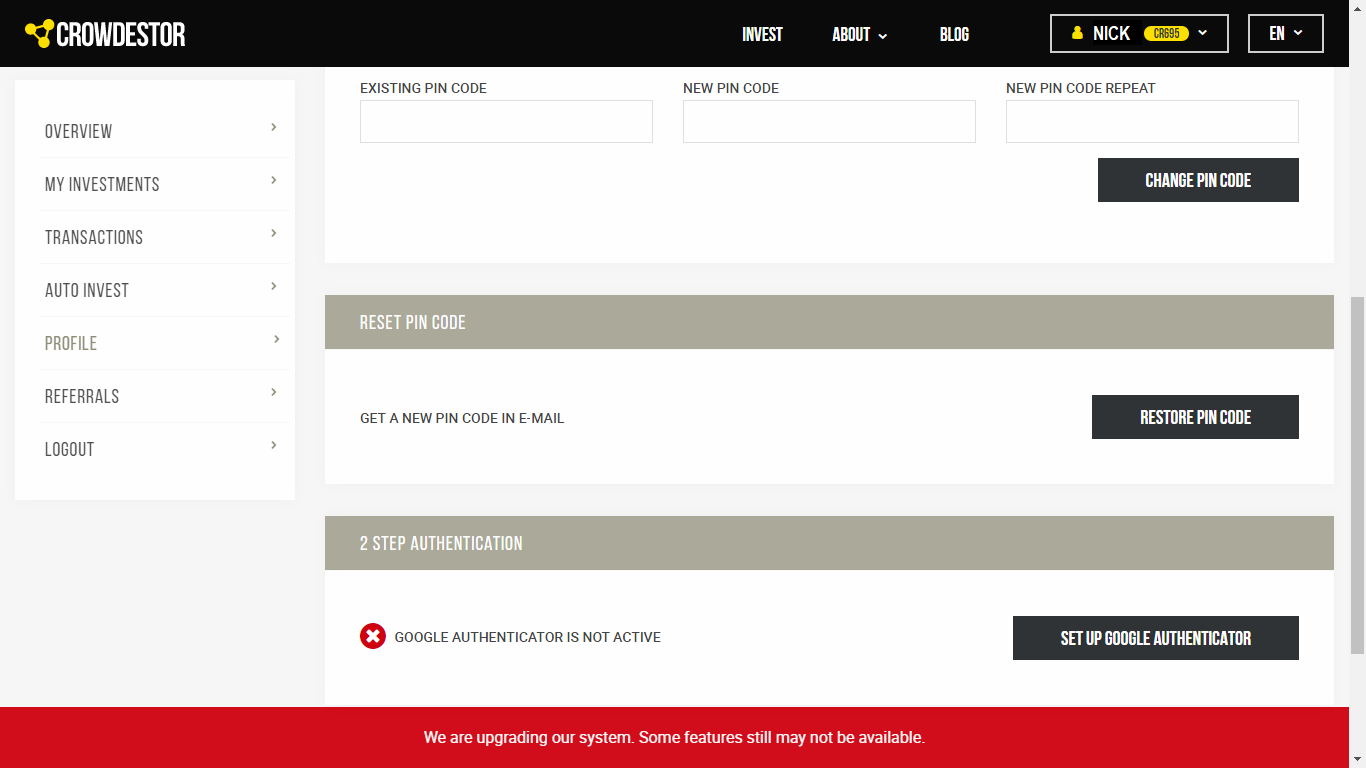Expand the About menu
1366x768 pixels.
[x=859, y=34]
